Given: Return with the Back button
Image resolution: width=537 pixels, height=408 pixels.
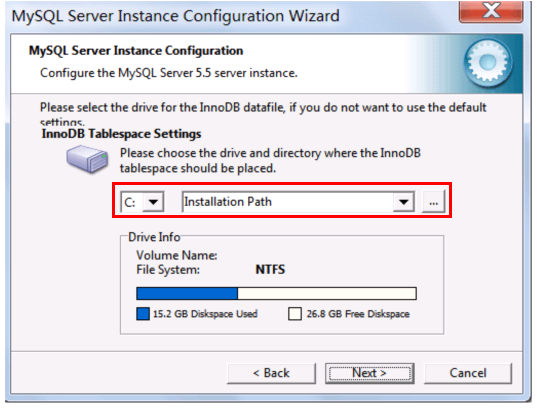Looking at the screenshot, I should tap(271, 373).
